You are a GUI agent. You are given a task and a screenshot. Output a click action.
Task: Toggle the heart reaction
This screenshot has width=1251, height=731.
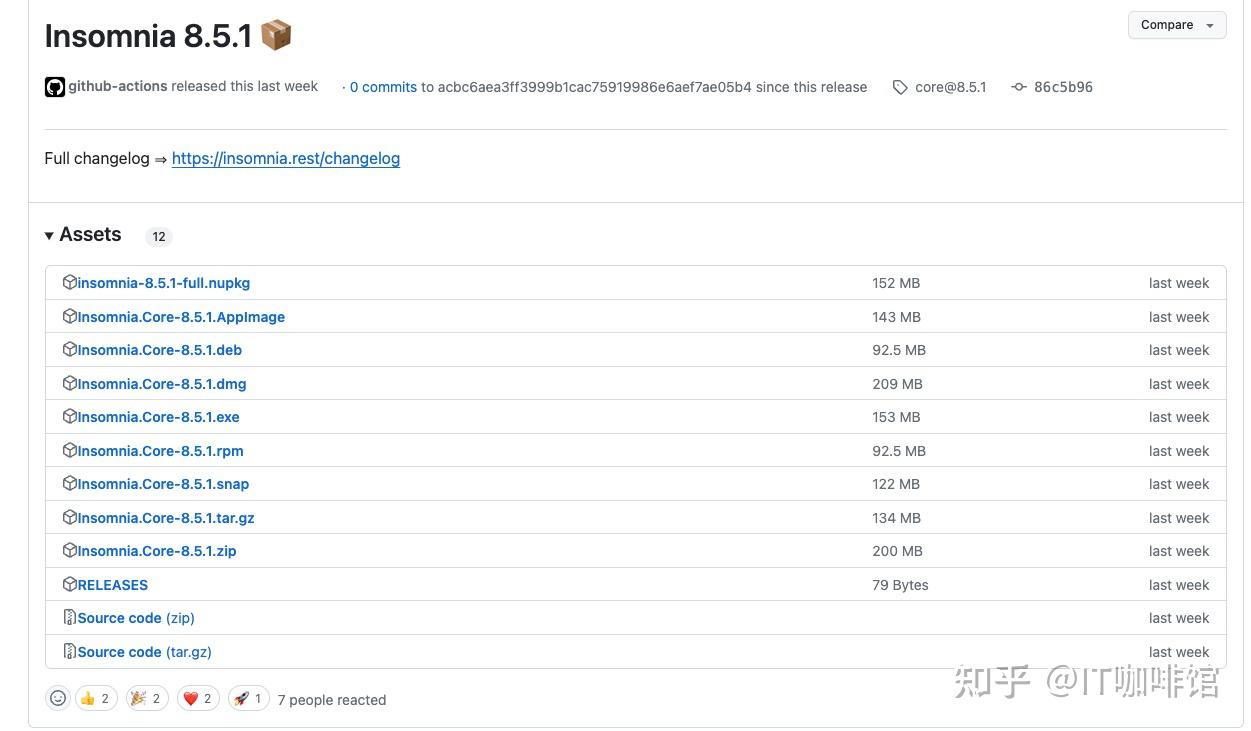(198, 698)
